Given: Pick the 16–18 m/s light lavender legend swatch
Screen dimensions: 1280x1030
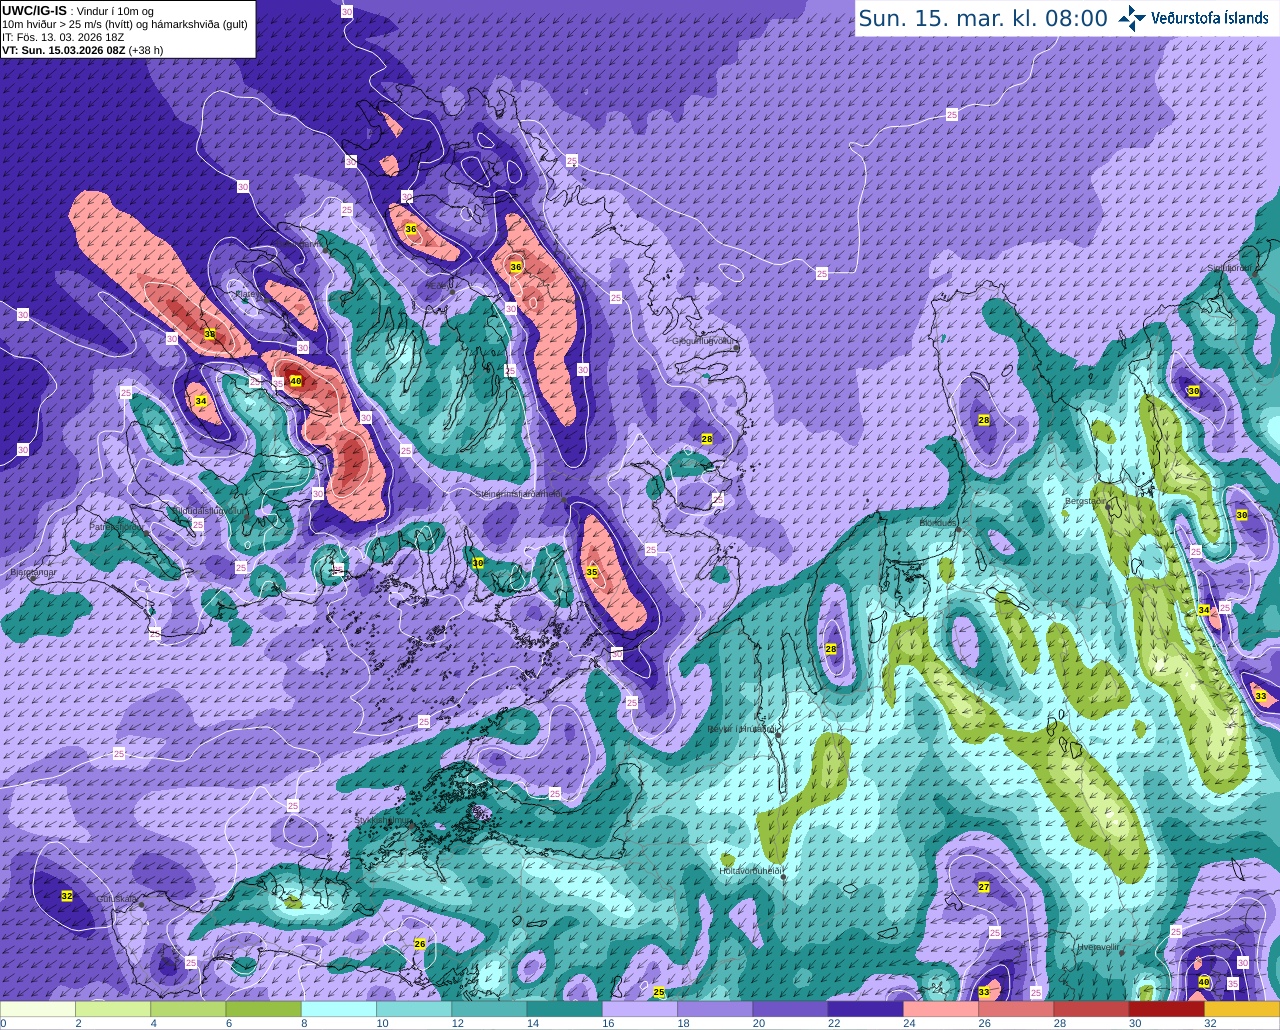Looking at the screenshot, I should point(640,1009).
